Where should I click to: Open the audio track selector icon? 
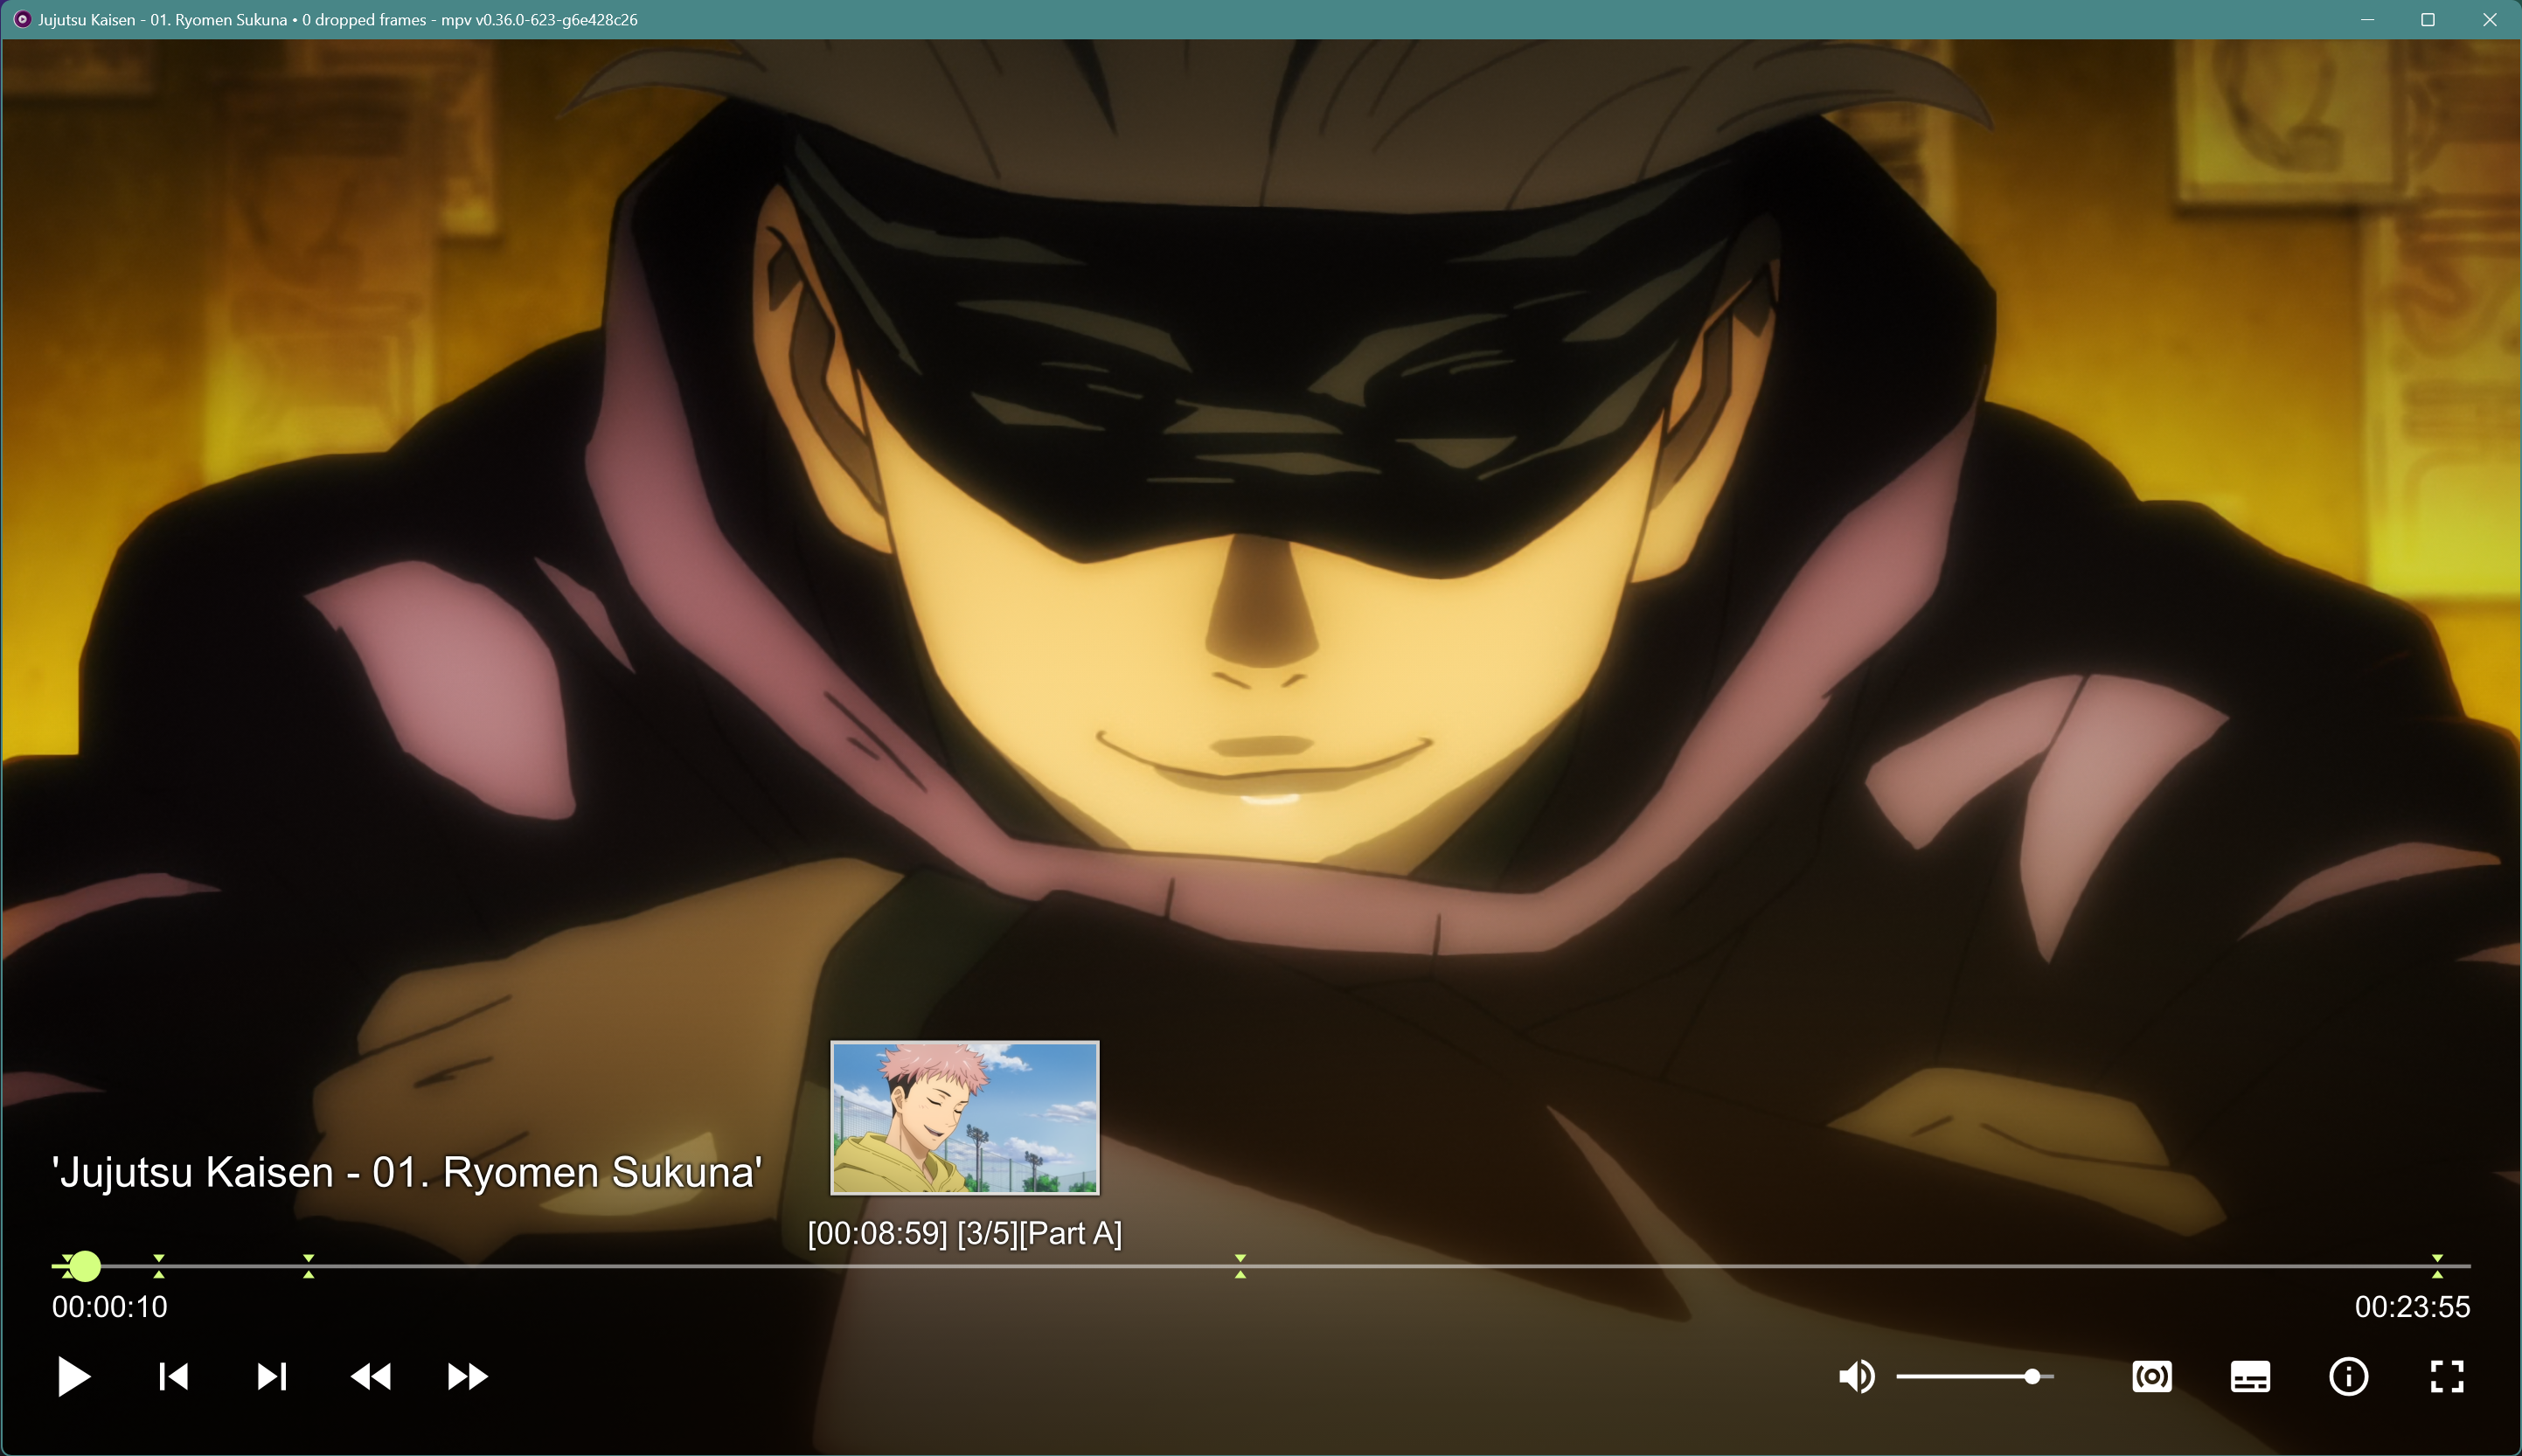2151,1377
